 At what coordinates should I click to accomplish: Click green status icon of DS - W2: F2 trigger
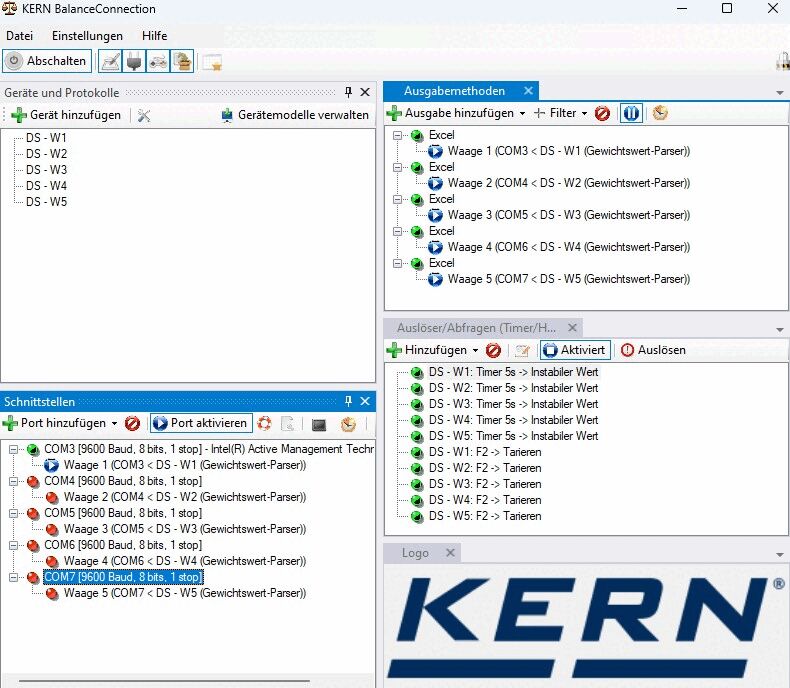(x=417, y=469)
